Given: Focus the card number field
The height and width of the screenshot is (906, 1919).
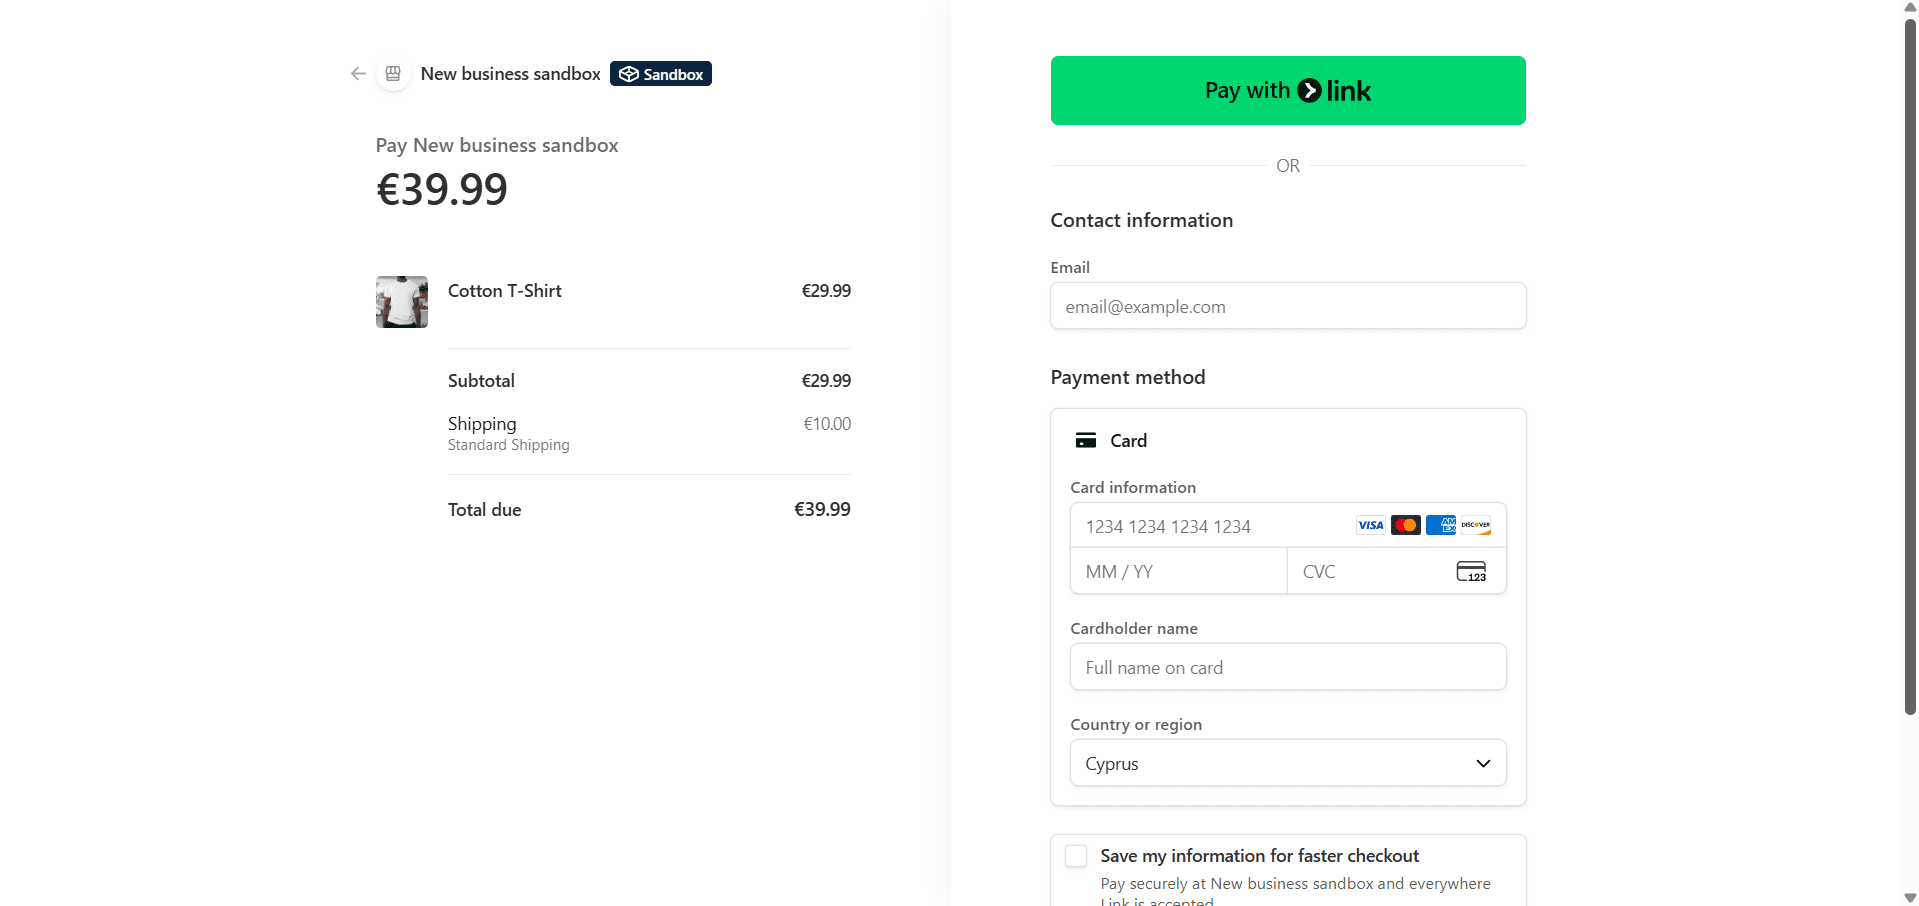Looking at the screenshot, I should point(1200,526).
